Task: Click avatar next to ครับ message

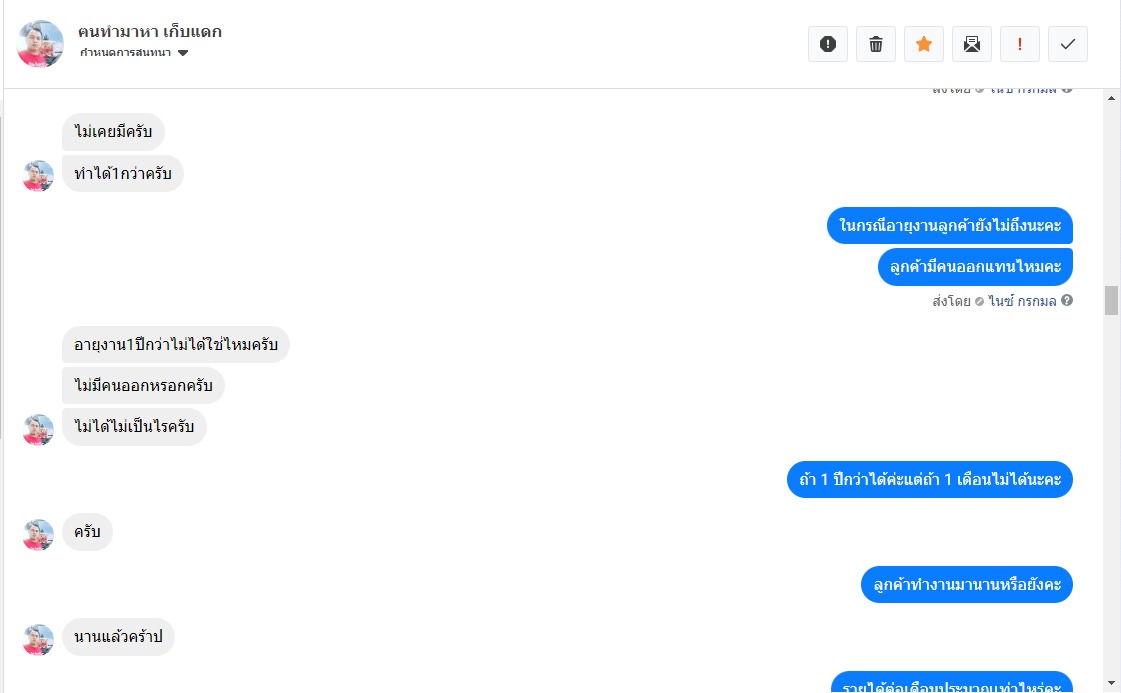Action: tap(39, 534)
